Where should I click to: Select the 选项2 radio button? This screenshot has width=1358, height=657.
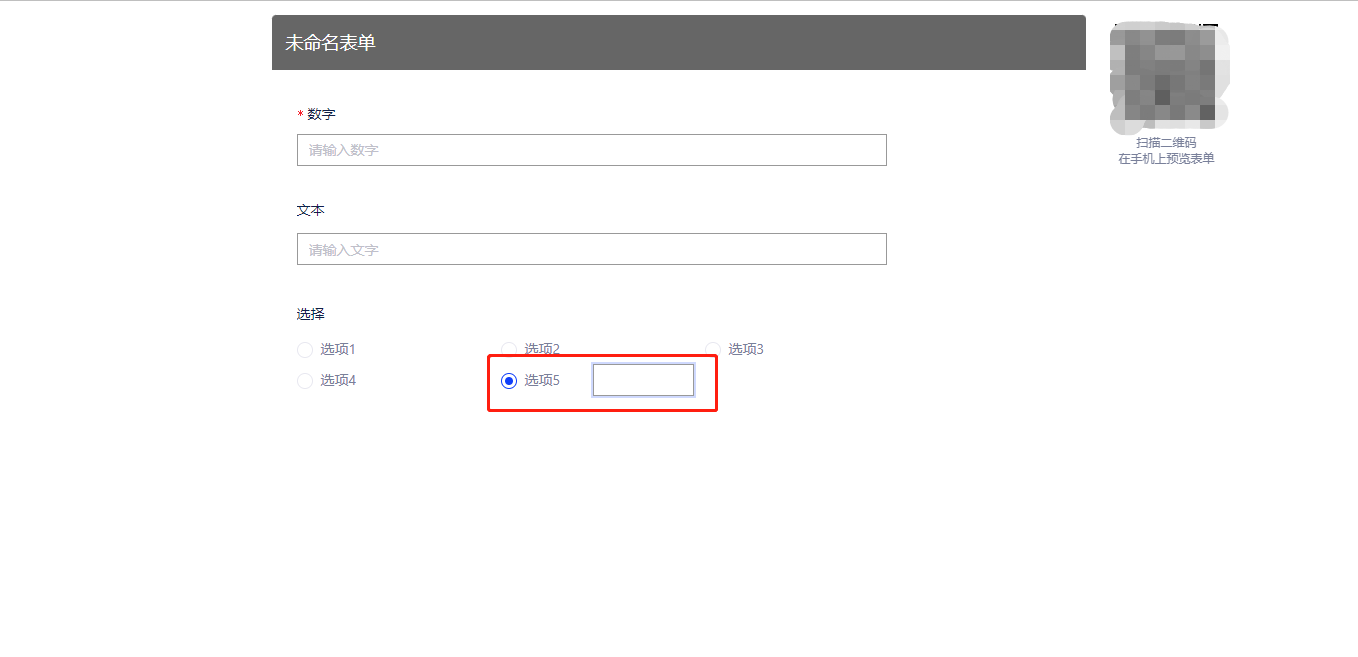click(509, 350)
